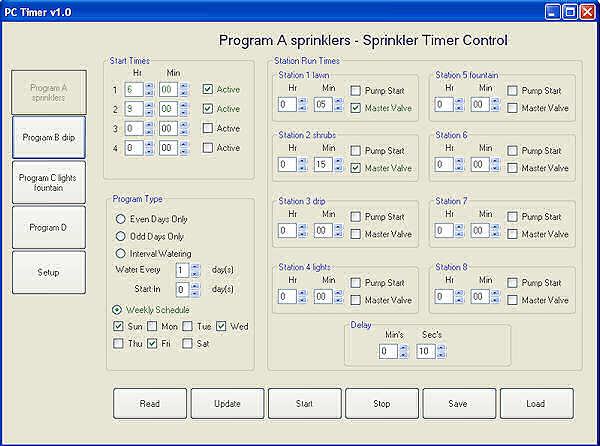Check Master Valve for Station 4 lights
This screenshot has width=600, height=446.
(355, 300)
